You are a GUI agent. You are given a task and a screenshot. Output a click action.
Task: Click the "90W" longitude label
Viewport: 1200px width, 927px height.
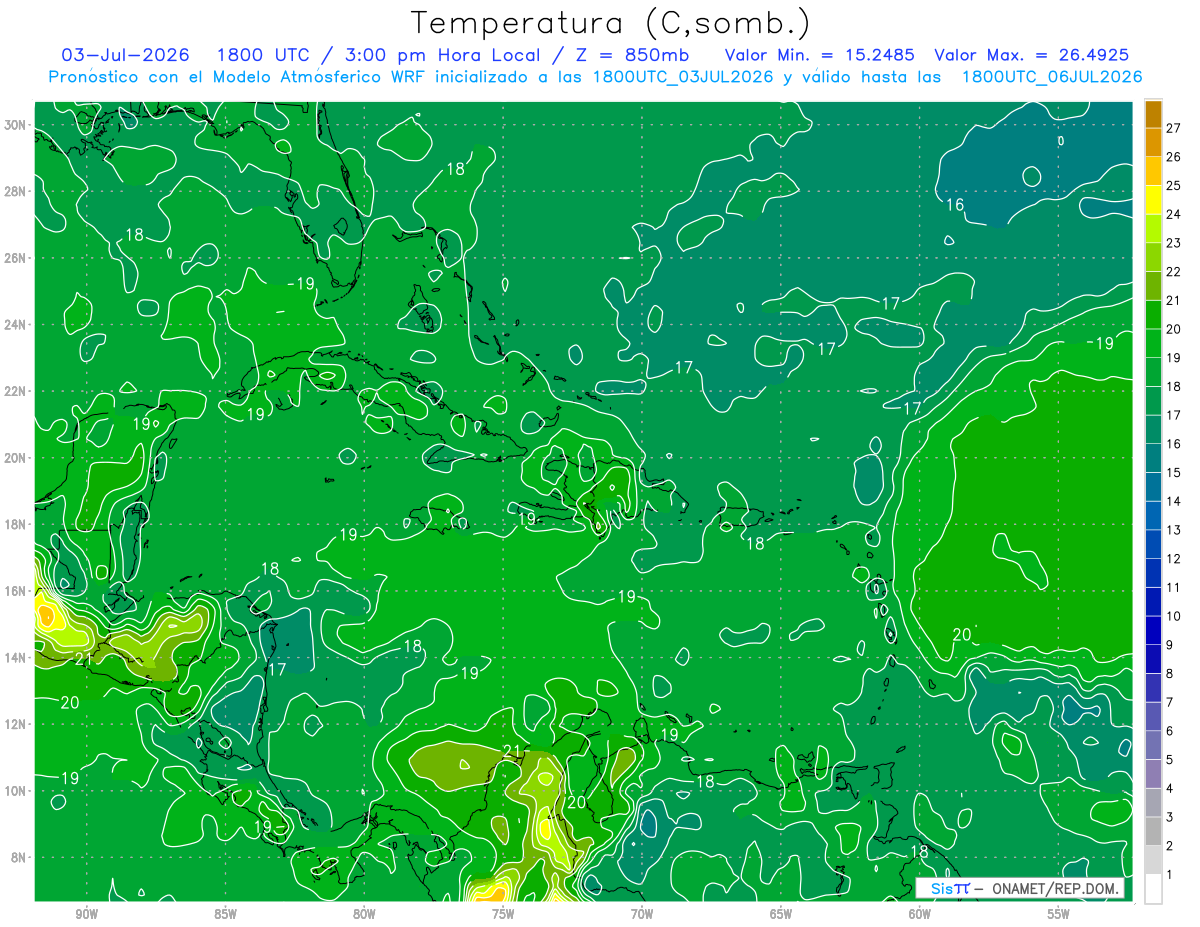point(87,914)
